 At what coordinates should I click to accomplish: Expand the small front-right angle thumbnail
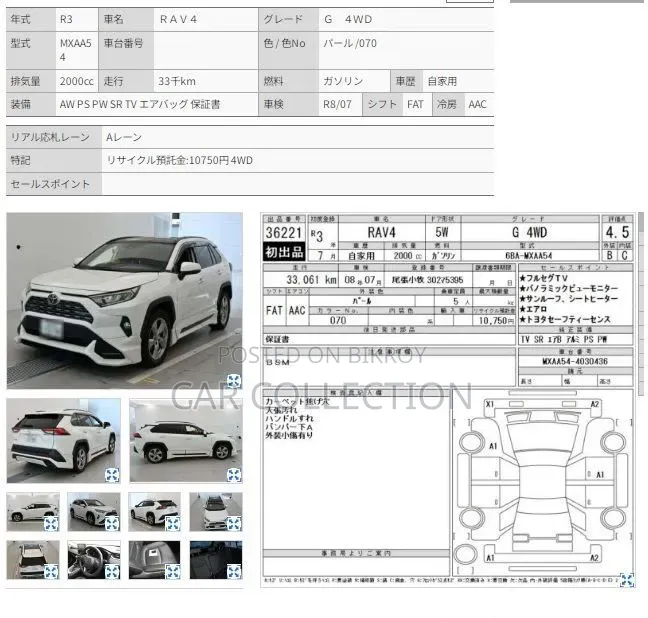coord(112,524)
